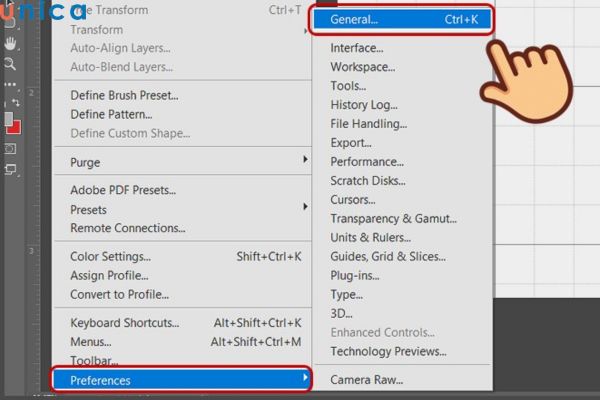Choose Adobe PDF Presets
Image resolution: width=600 pixels, height=400 pixels.
point(183,190)
